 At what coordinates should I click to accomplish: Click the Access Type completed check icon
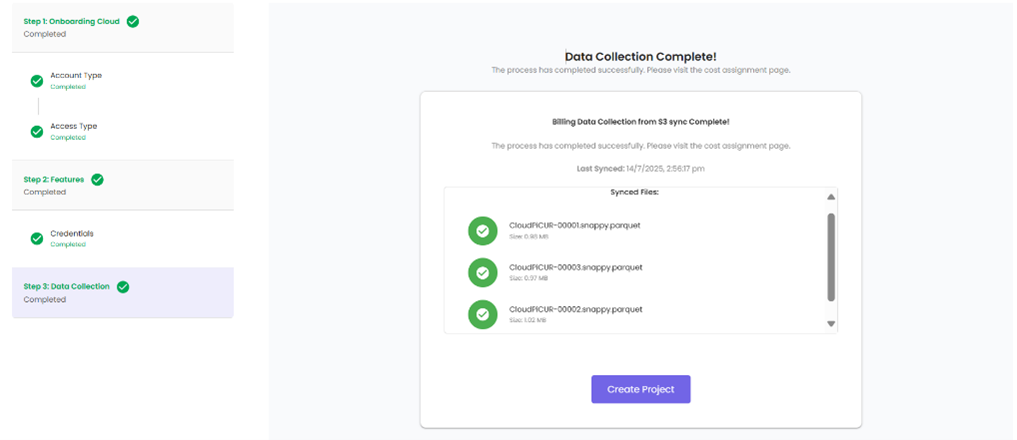pyautogui.click(x=37, y=131)
